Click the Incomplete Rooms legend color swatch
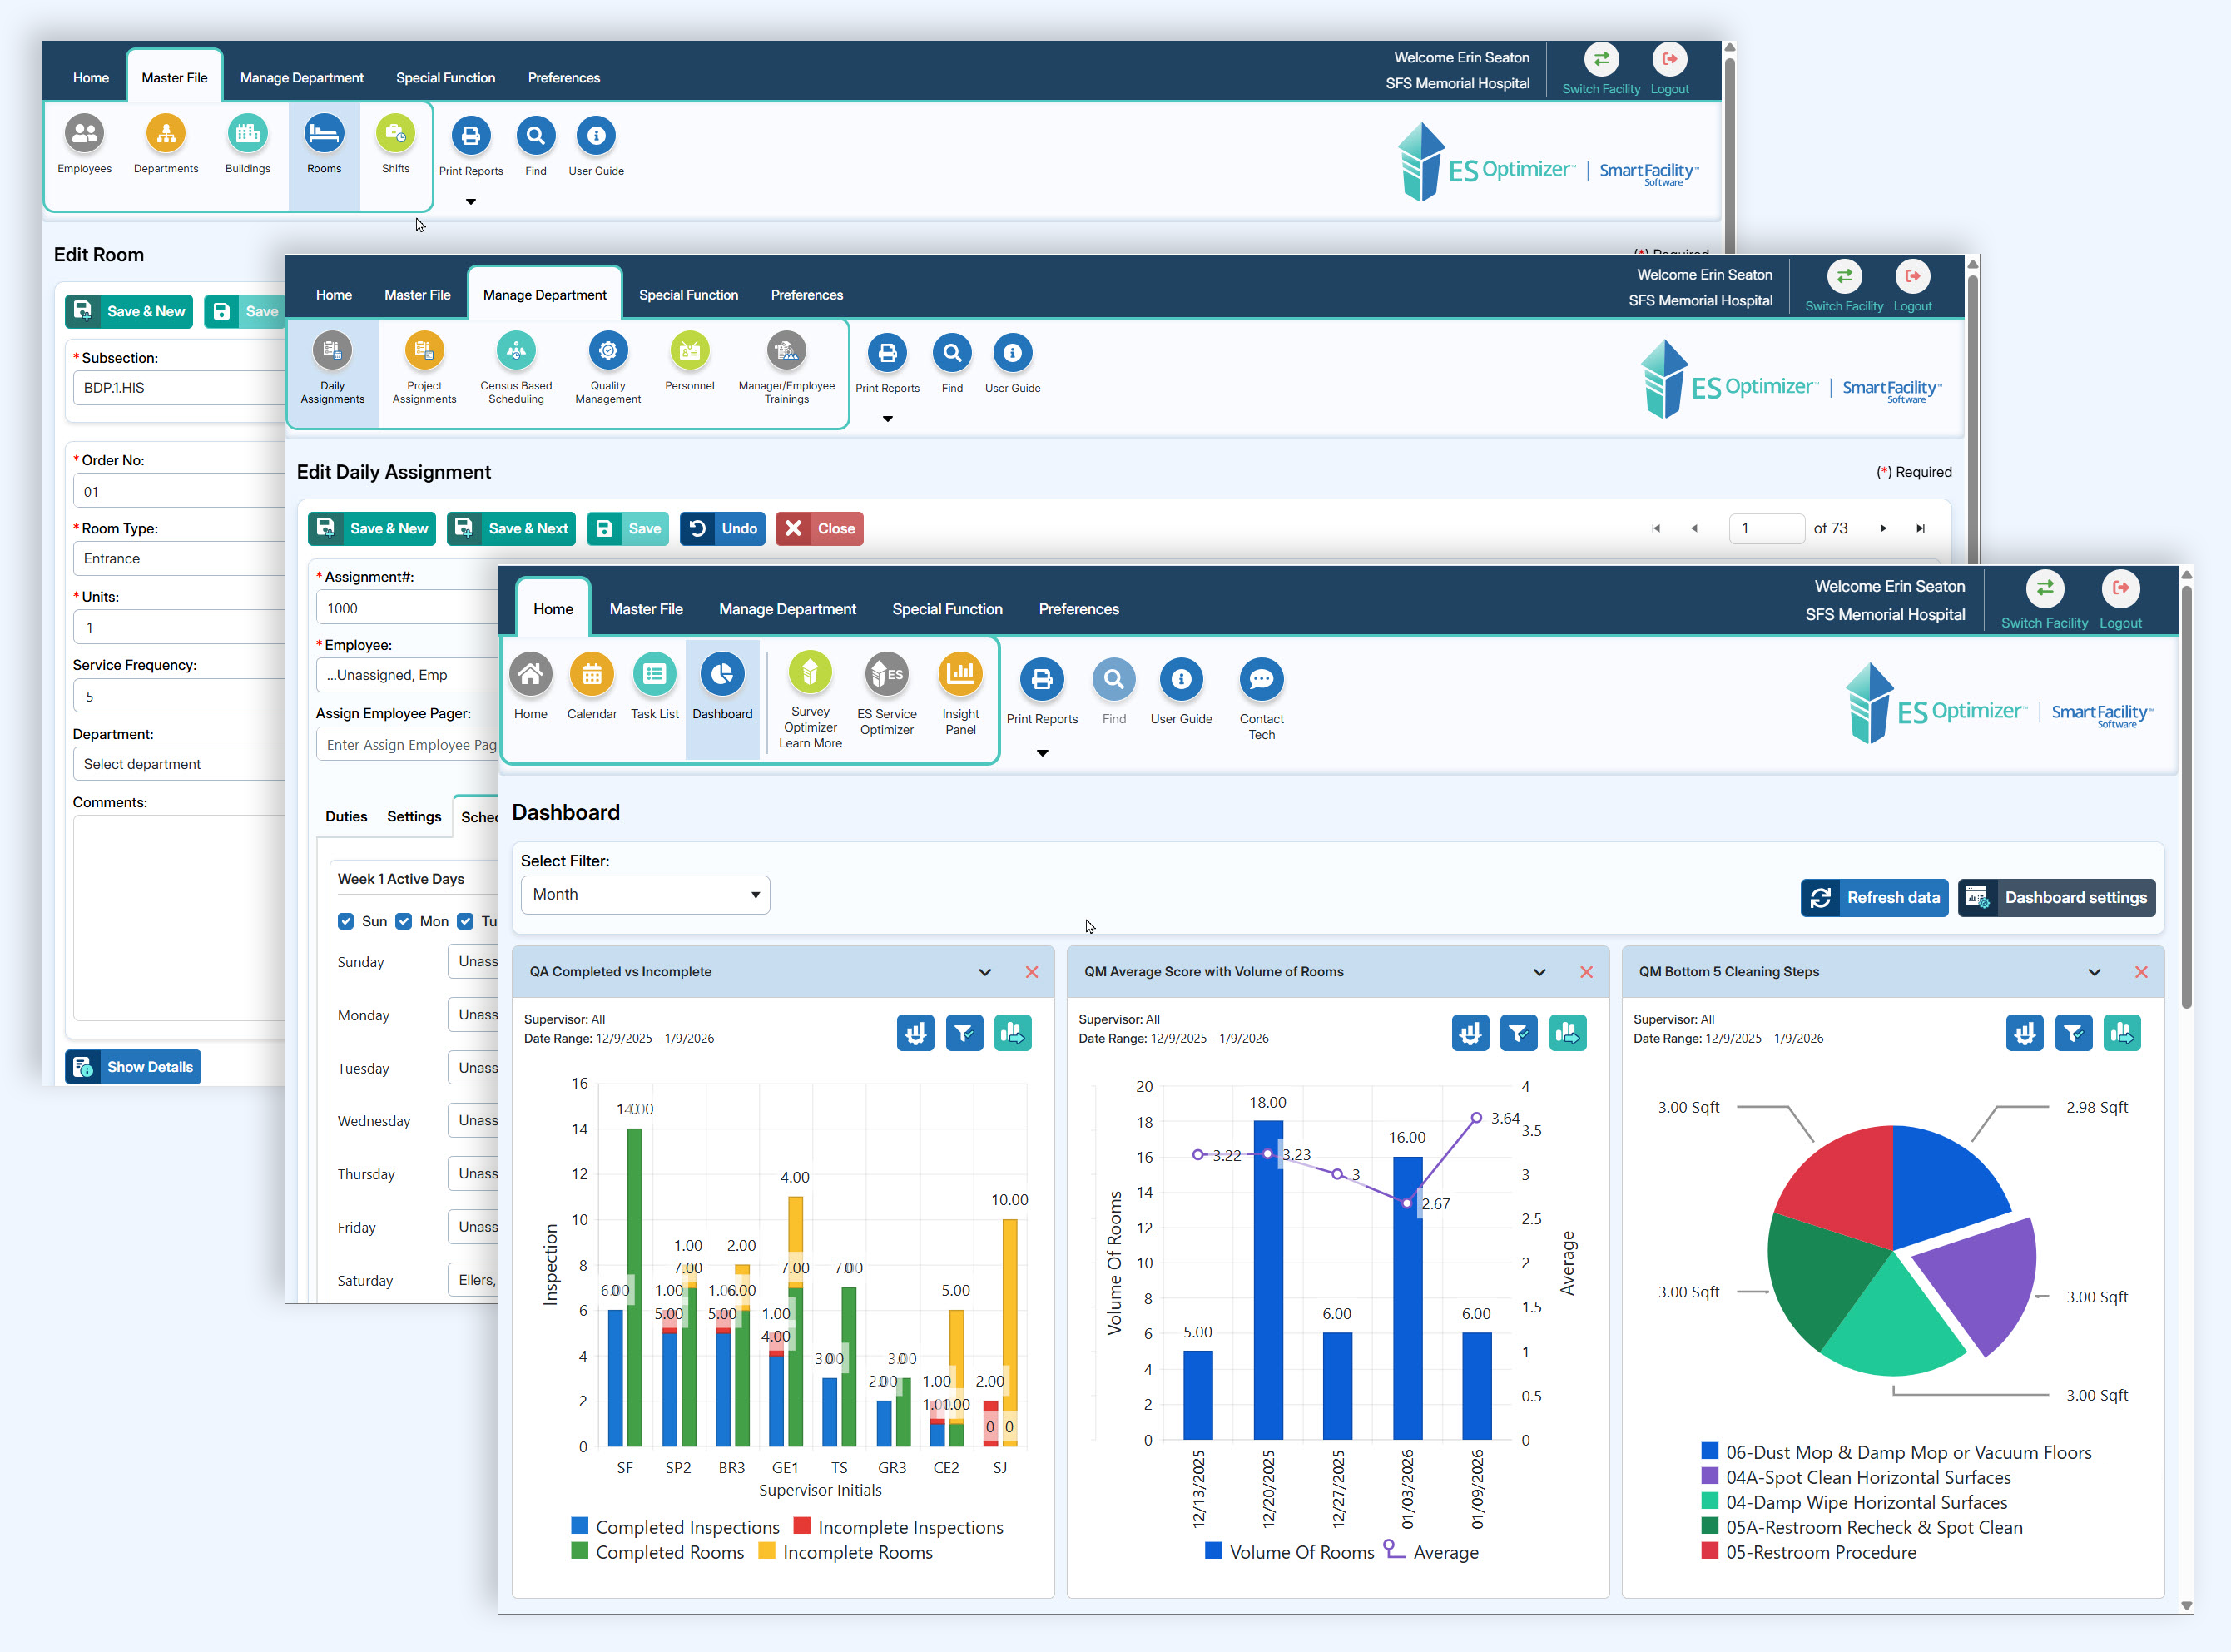The height and width of the screenshot is (1652, 2231). tap(767, 1552)
